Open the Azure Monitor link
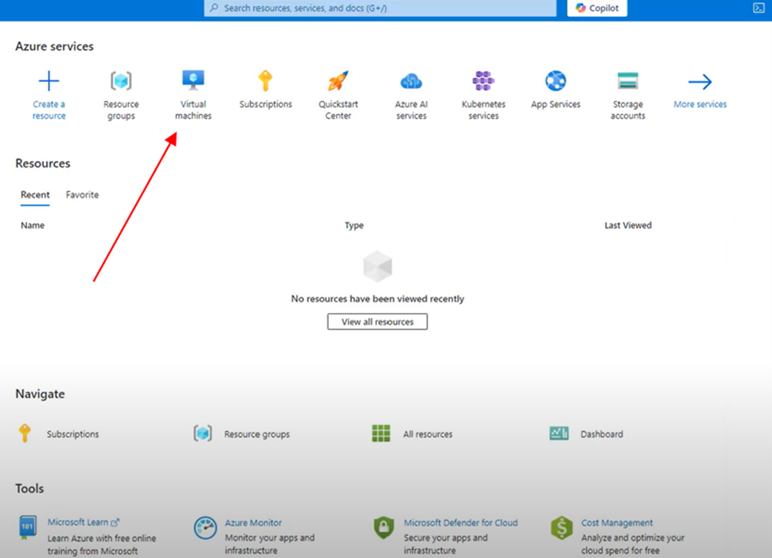Image resolution: width=772 pixels, height=558 pixels. pos(253,523)
